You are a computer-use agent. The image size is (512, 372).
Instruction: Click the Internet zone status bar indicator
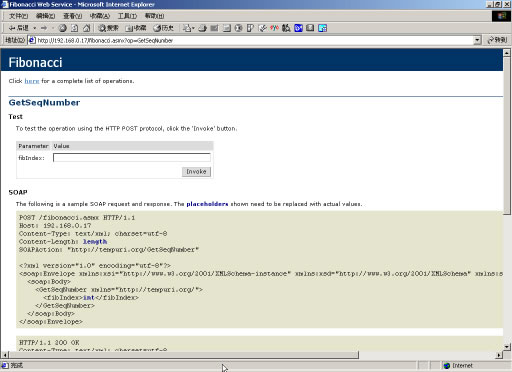458,366
